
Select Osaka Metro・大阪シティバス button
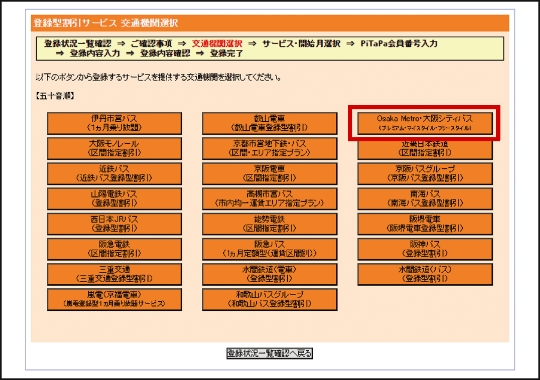tap(425, 123)
